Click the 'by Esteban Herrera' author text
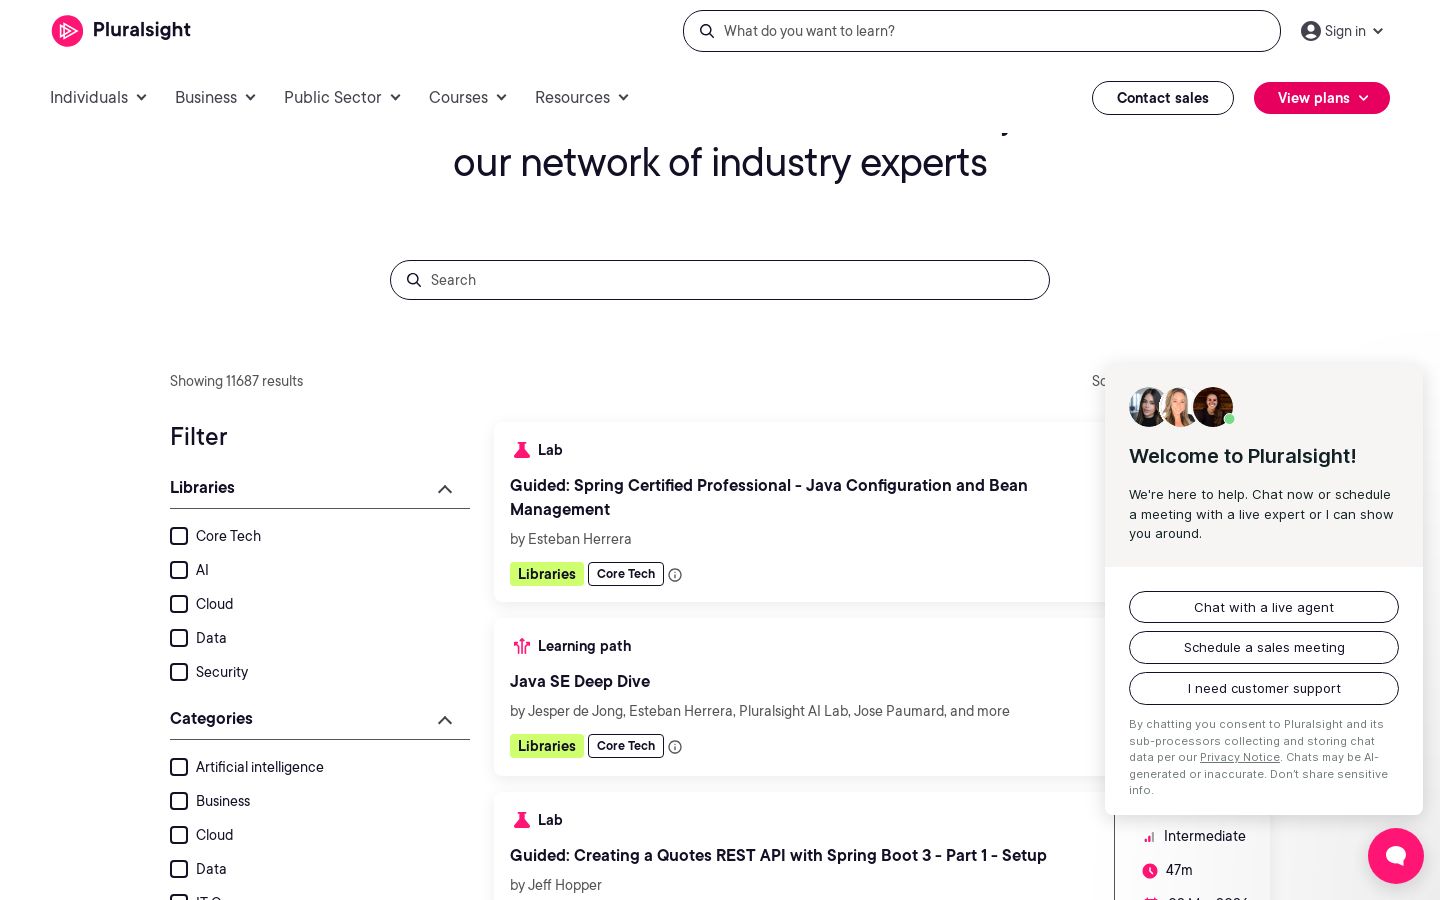The width and height of the screenshot is (1440, 900). point(571,539)
